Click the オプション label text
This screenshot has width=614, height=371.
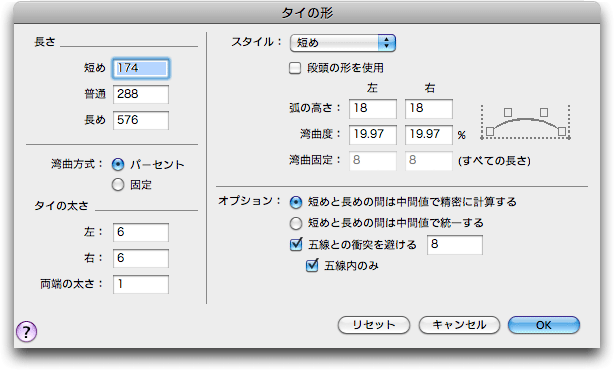[250, 201]
